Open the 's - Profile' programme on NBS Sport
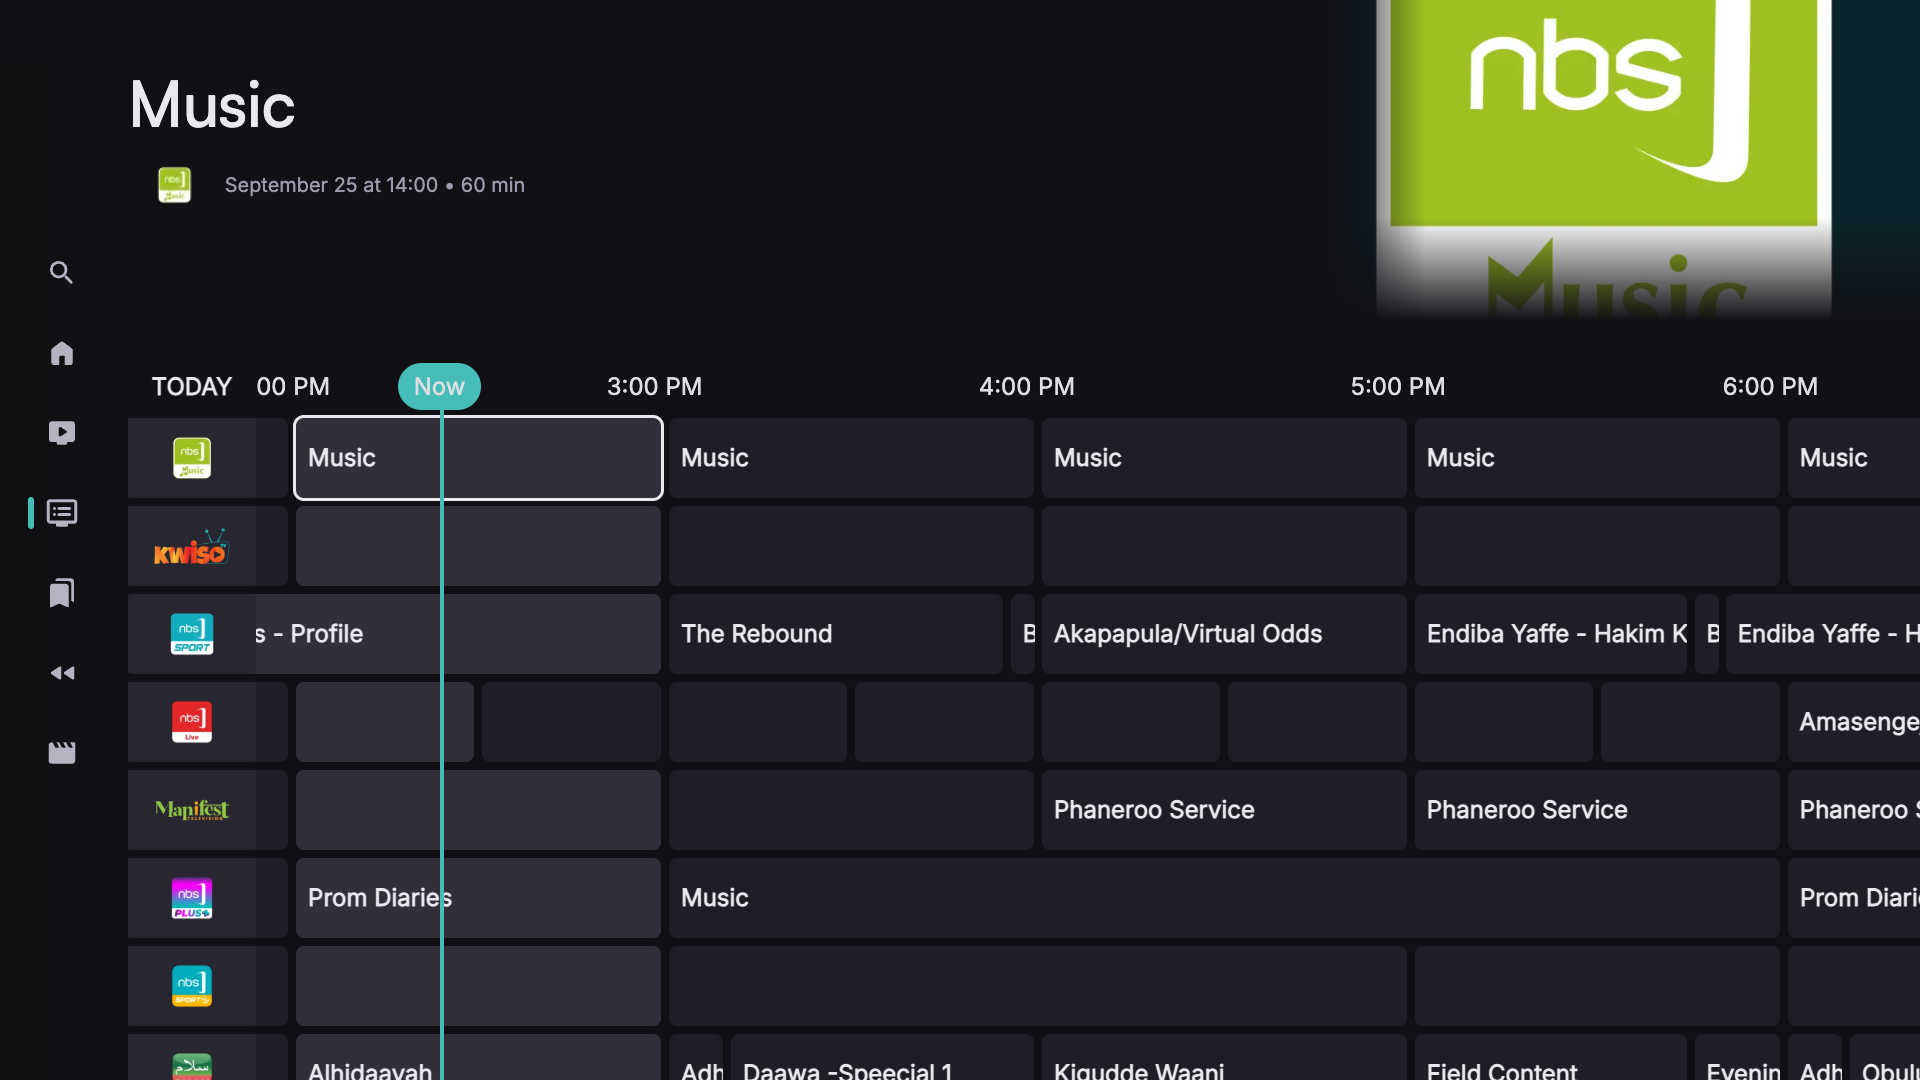Screen dimensions: 1920x1080 coord(458,634)
